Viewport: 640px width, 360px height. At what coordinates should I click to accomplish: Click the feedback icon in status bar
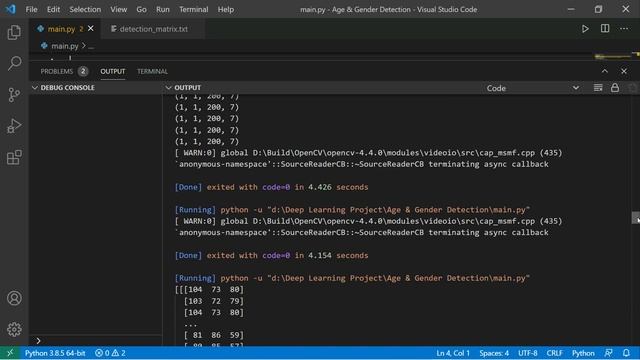pos(609,353)
